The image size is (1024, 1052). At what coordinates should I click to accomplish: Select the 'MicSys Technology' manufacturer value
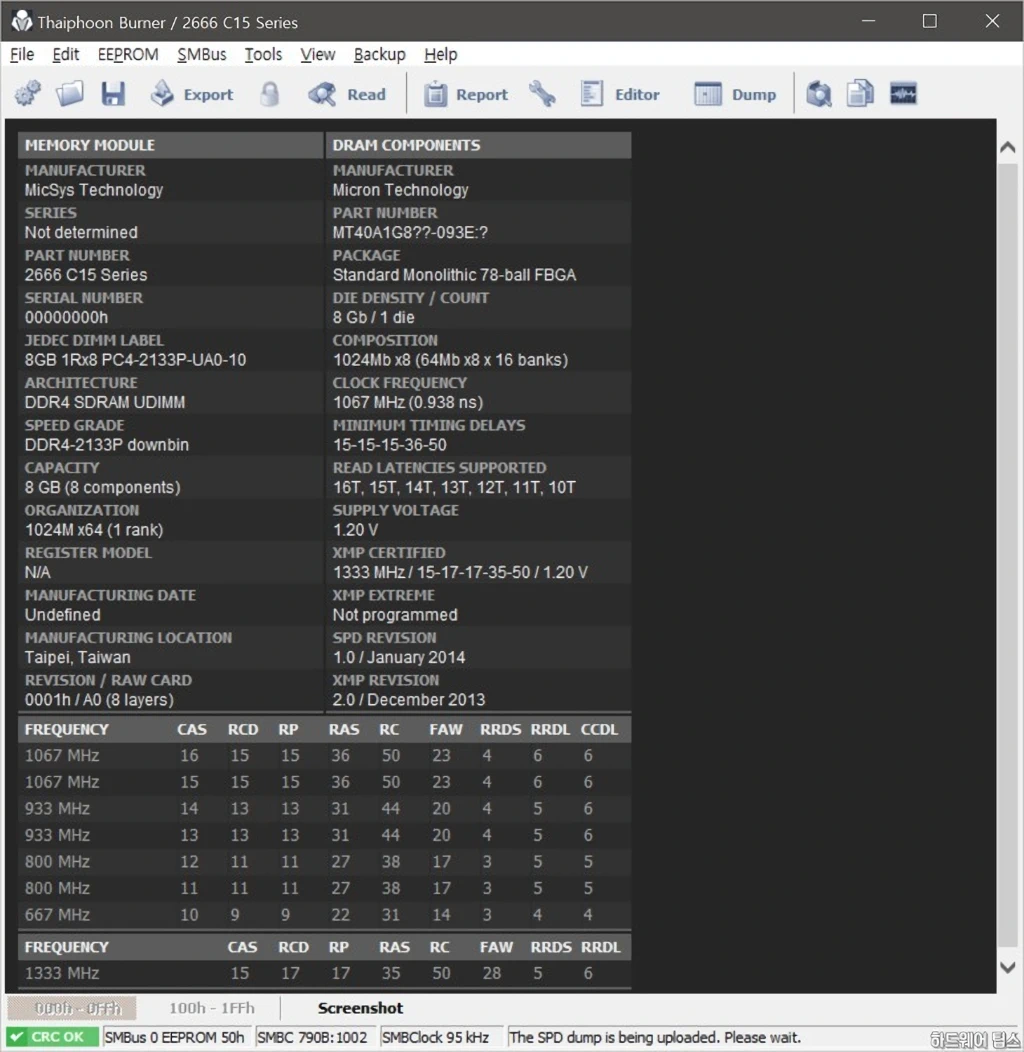[94, 190]
